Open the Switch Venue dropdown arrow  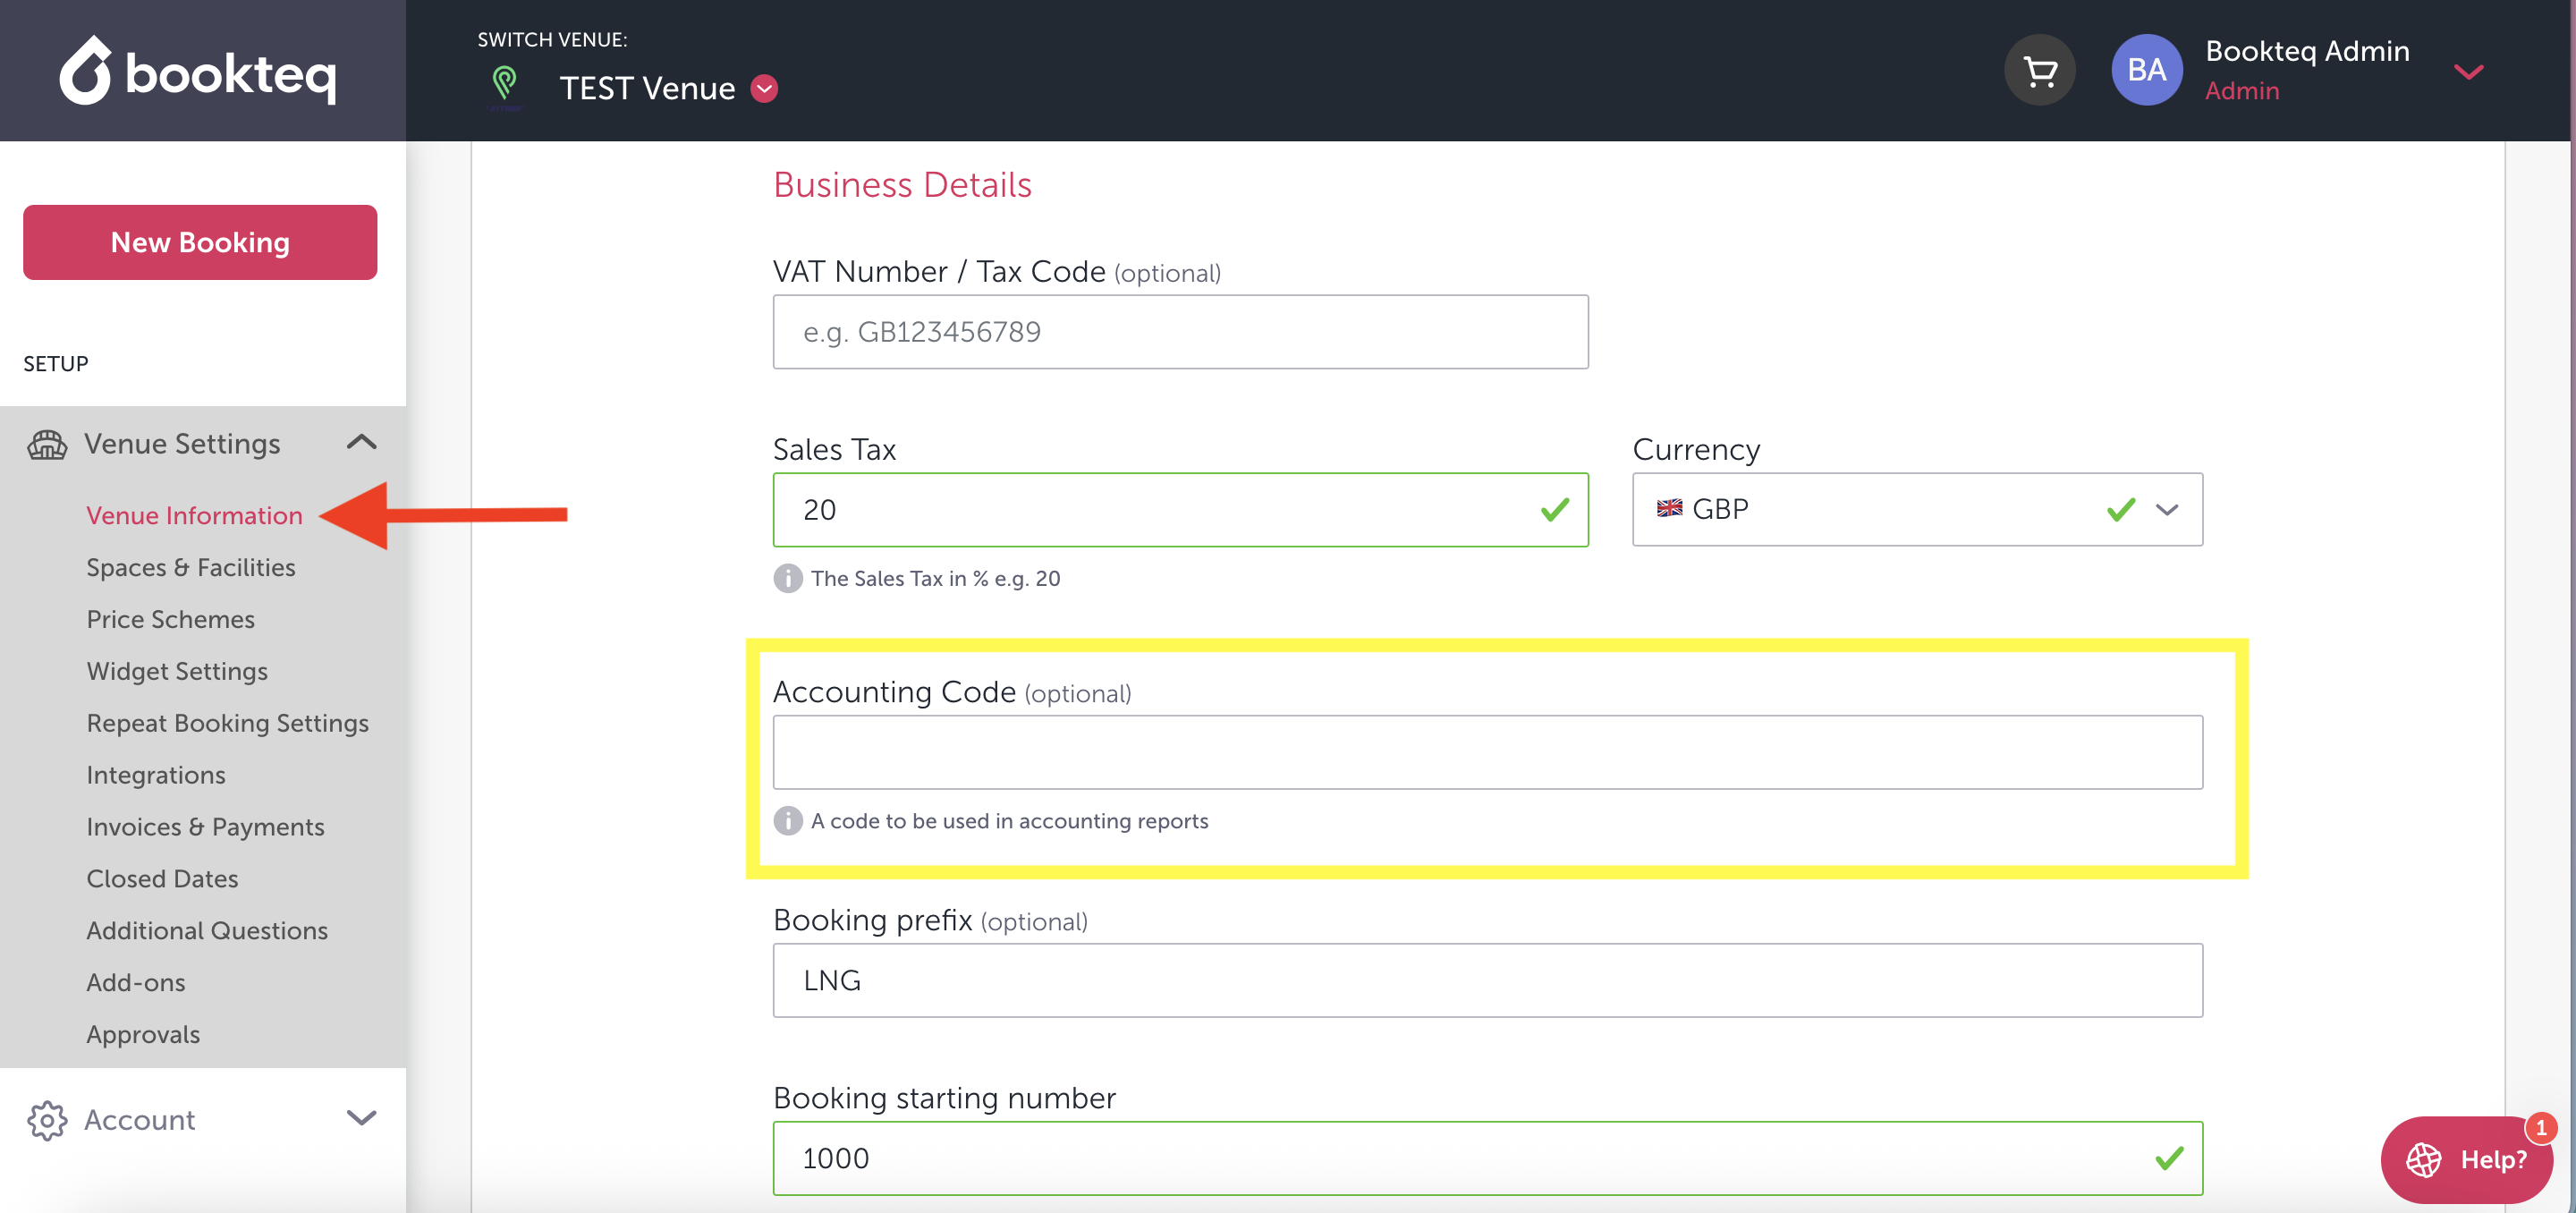[764, 88]
